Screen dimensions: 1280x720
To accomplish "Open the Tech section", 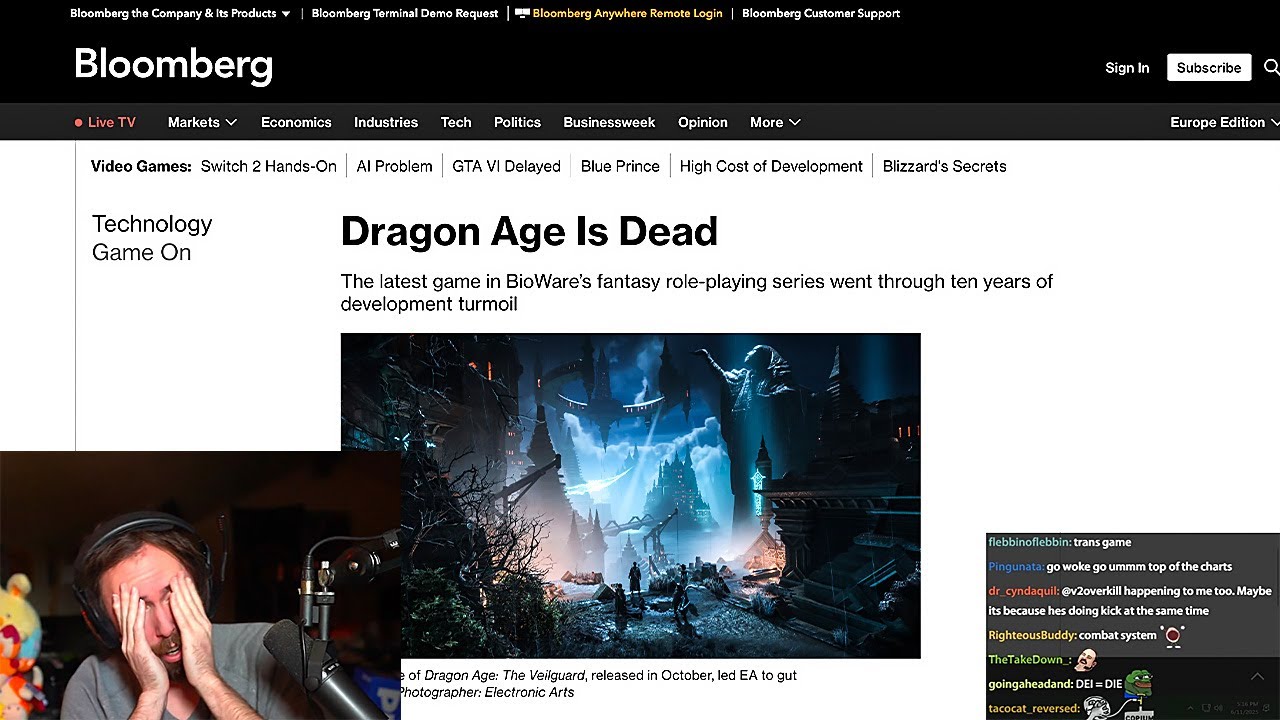I will [x=456, y=122].
